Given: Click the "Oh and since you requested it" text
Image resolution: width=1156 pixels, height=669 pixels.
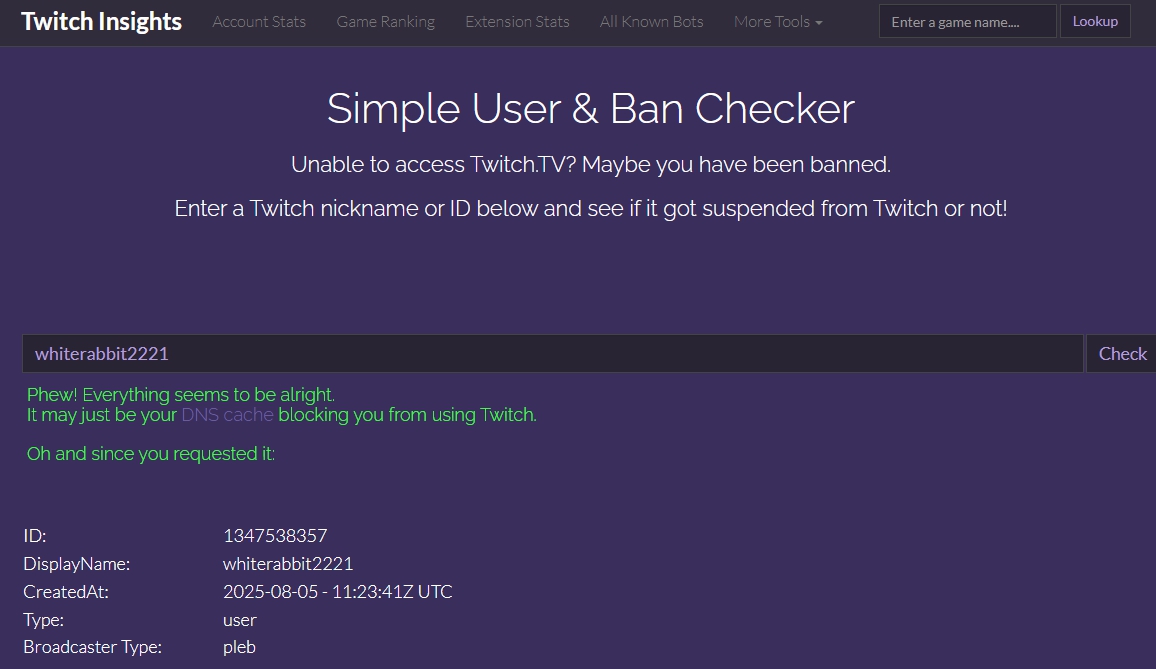Looking at the screenshot, I should (x=150, y=454).
